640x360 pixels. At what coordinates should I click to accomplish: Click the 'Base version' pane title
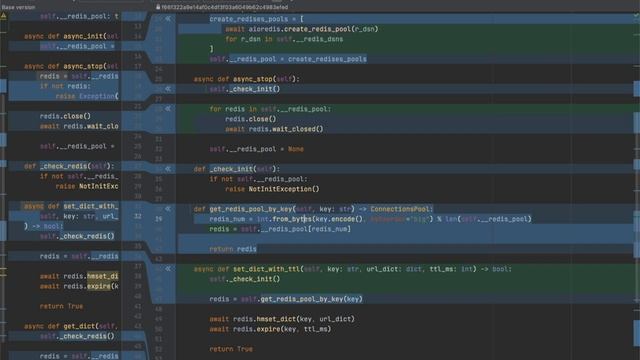click(18, 7)
